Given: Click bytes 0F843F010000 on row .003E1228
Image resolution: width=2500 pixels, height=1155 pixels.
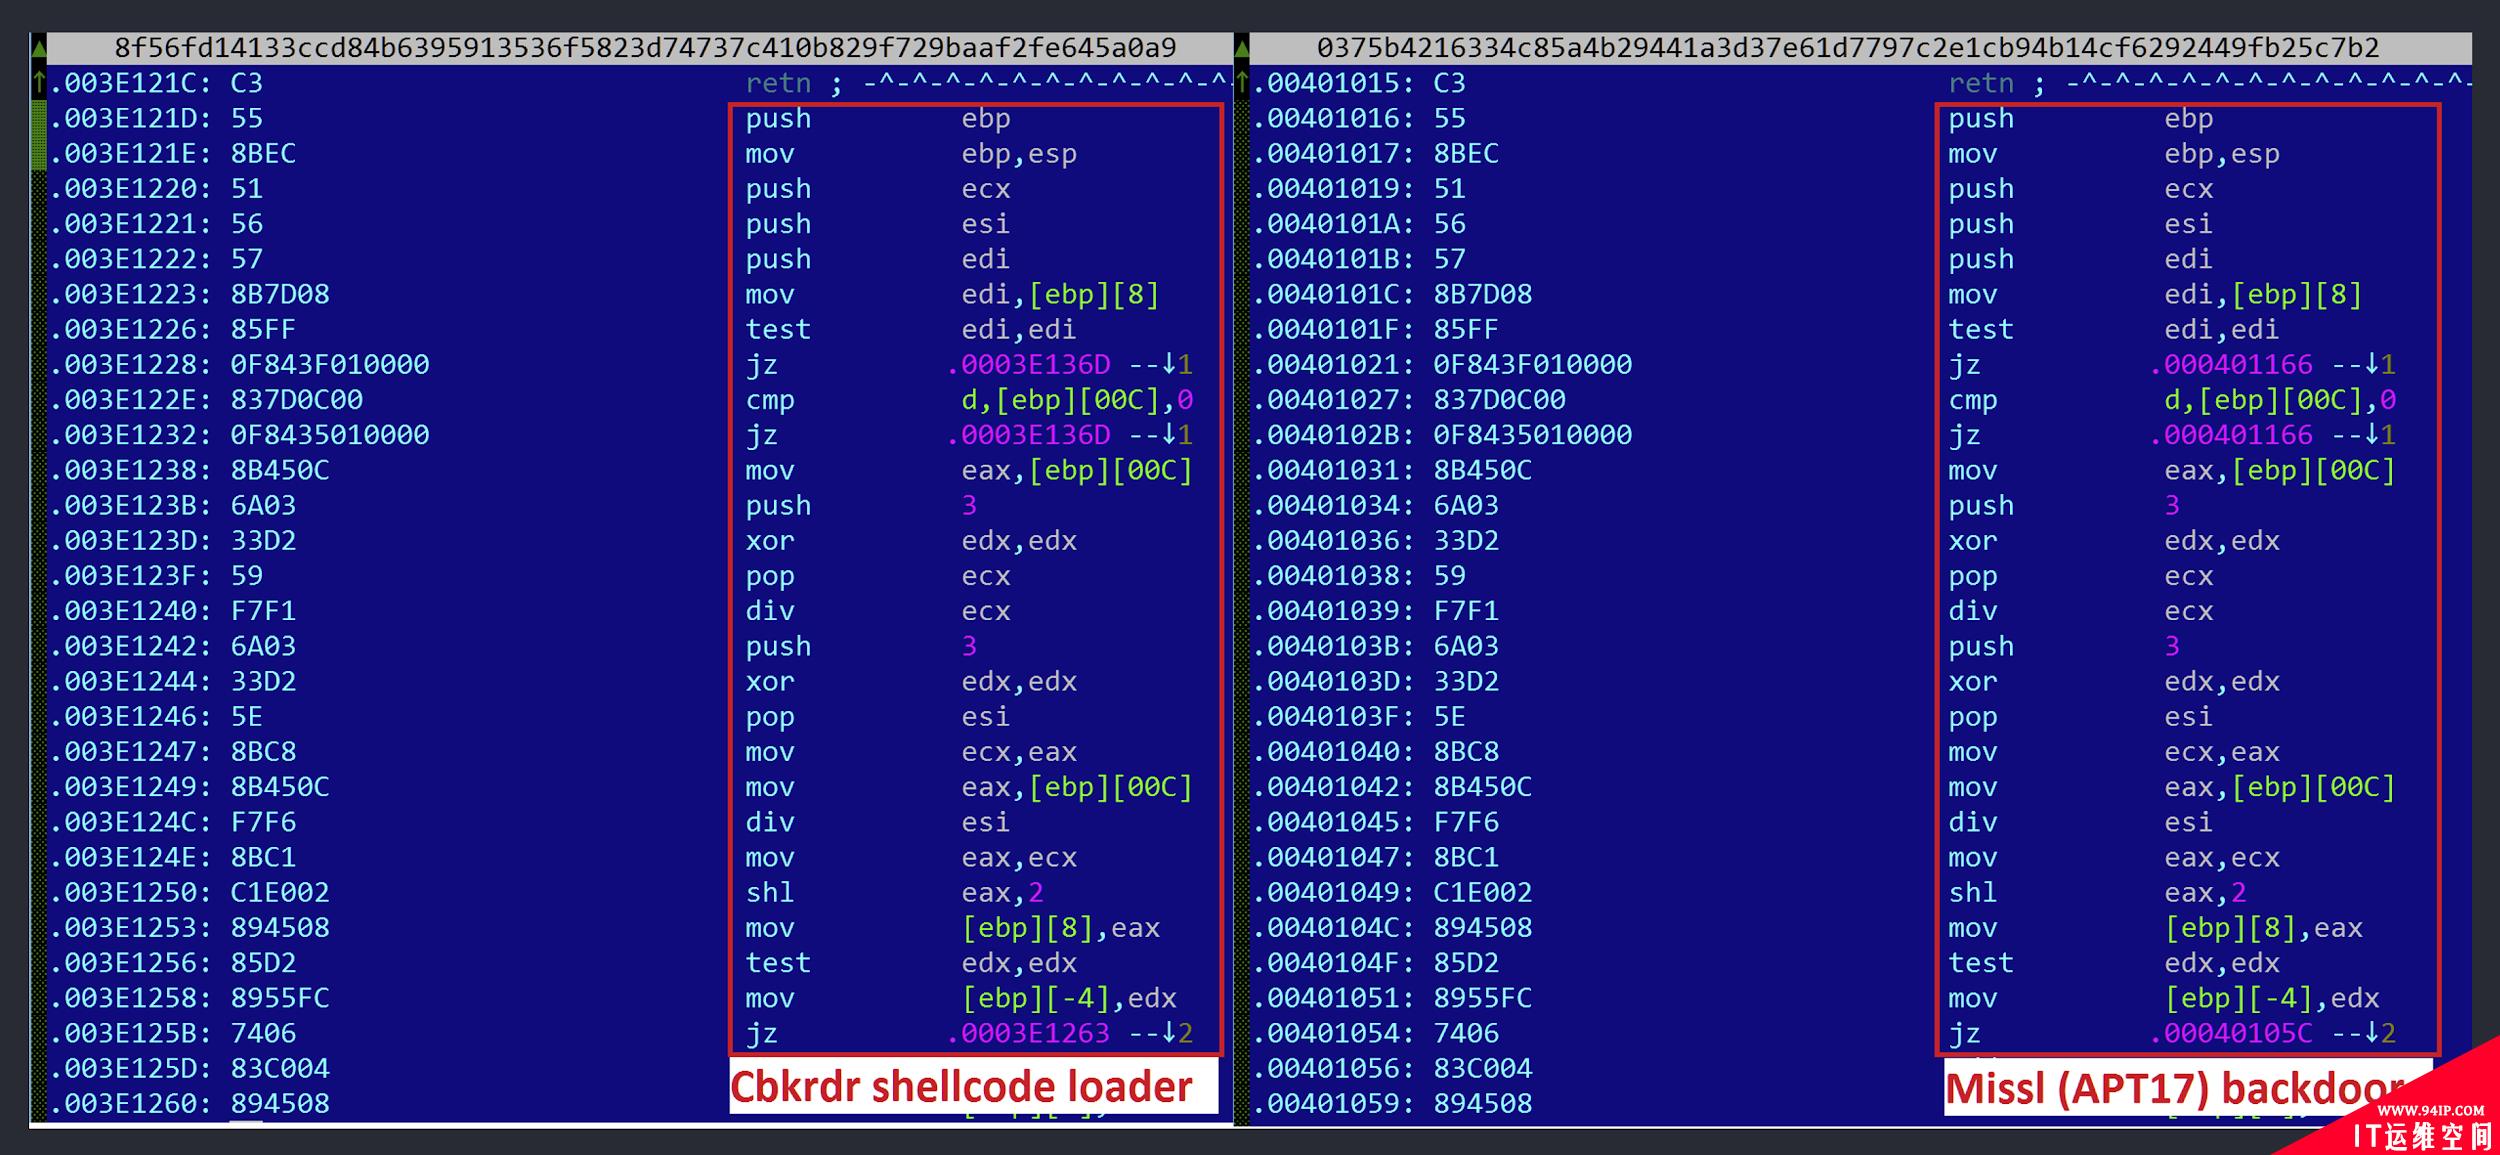Looking at the screenshot, I should coord(330,364).
